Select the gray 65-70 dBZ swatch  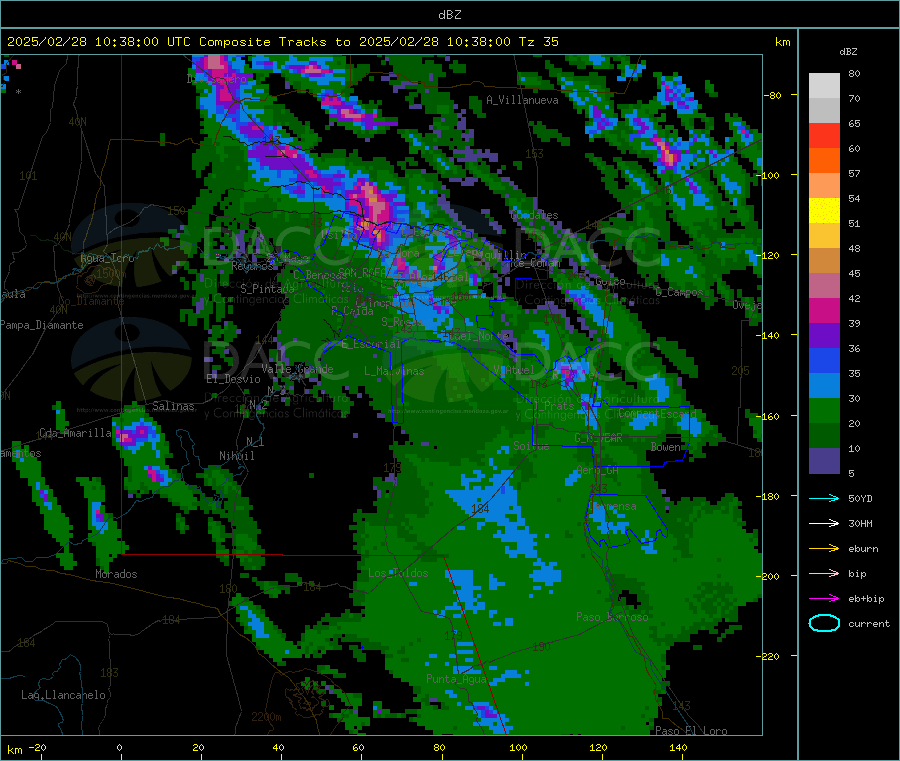pyautogui.click(x=824, y=111)
